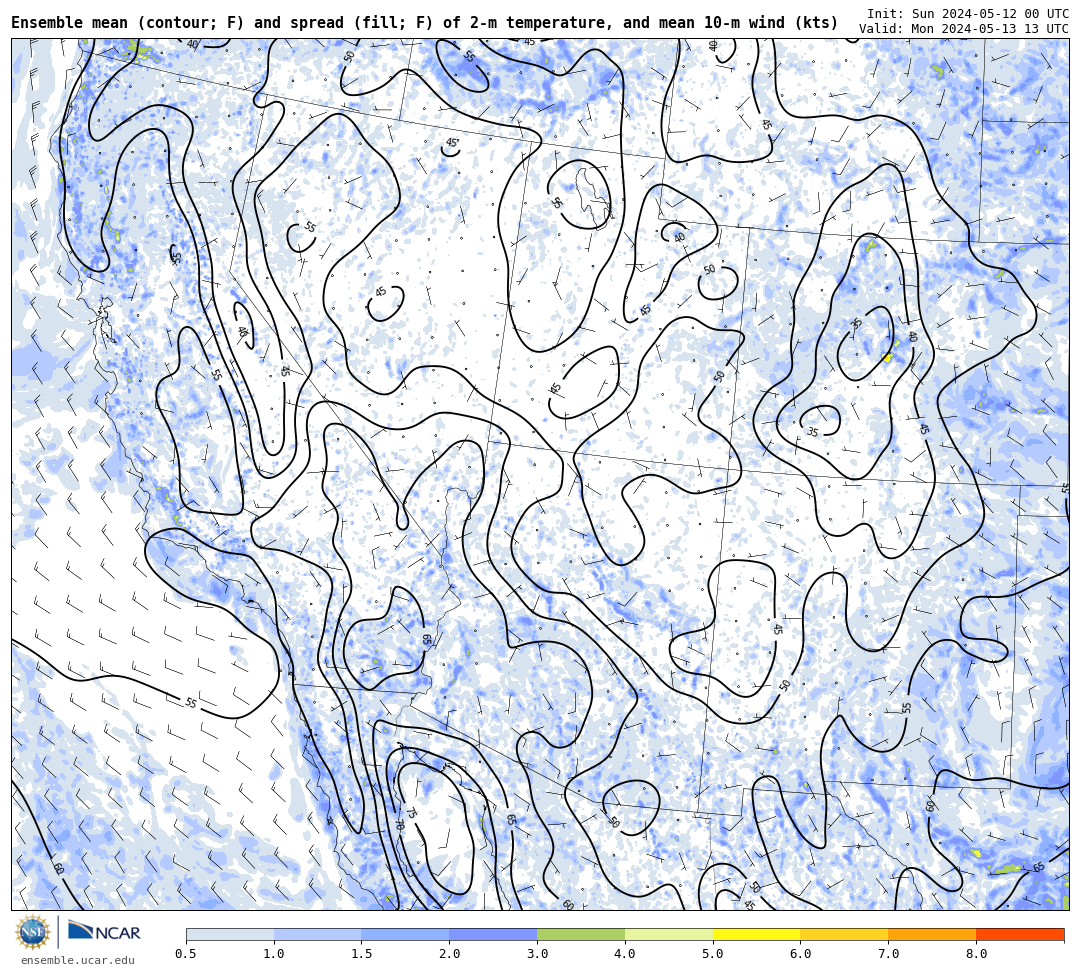The width and height of the screenshot is (1080, 973).
Task: Click the 2.0 colorbar tick label
Action: pyautogui.click(x=450, y=954)
